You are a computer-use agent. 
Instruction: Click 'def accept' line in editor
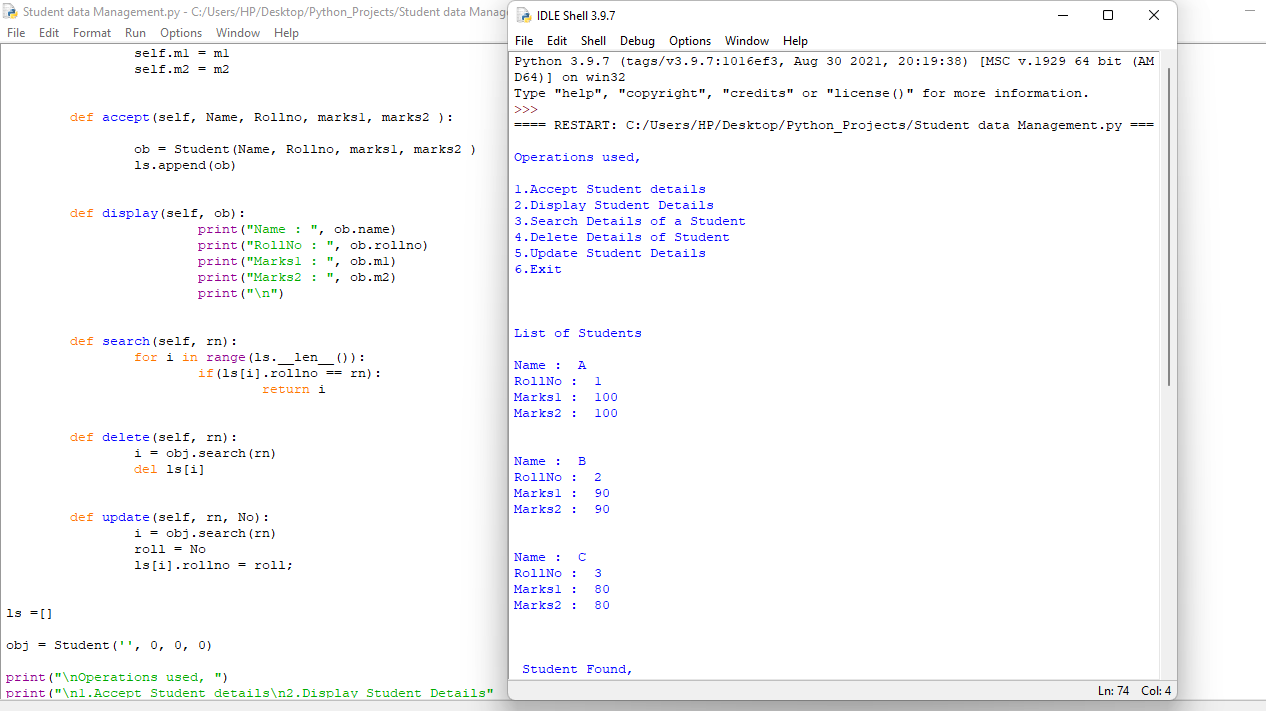tap(262, 117)
